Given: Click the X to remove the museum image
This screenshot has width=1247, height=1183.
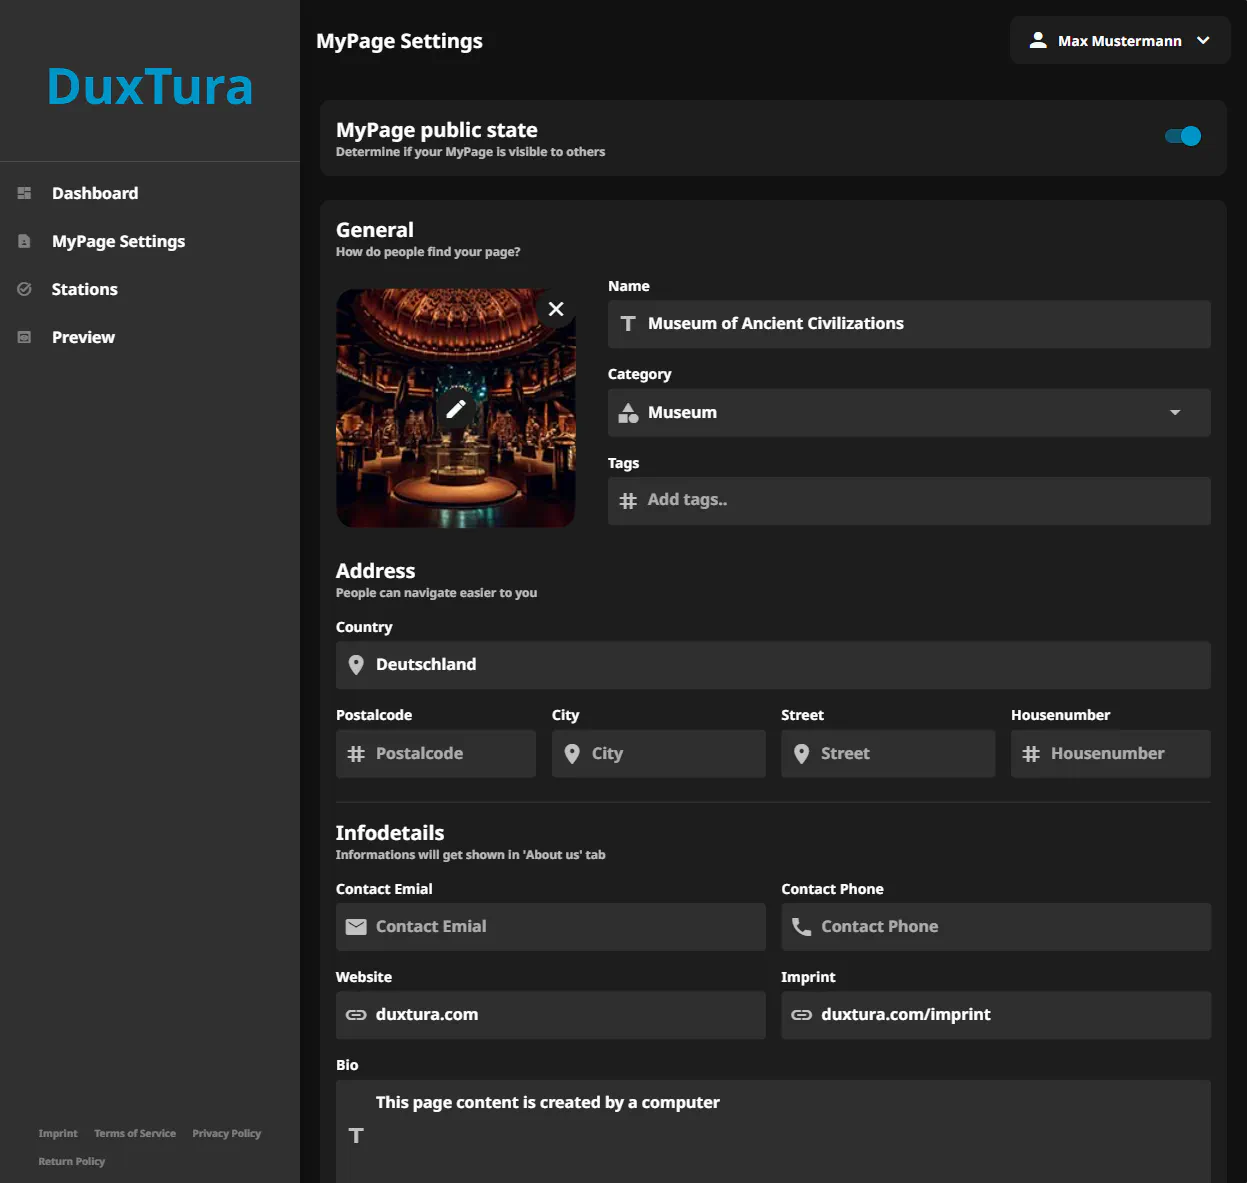Looking at the screenshot, I should (556, 310).
